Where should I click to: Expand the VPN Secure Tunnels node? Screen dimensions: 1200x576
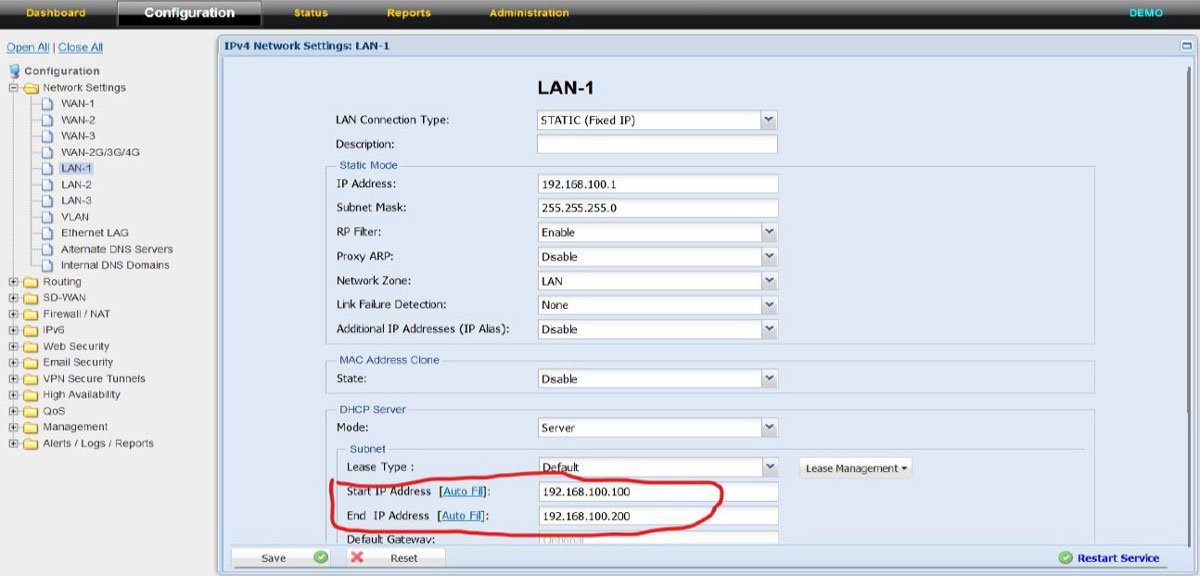point(14,379)
